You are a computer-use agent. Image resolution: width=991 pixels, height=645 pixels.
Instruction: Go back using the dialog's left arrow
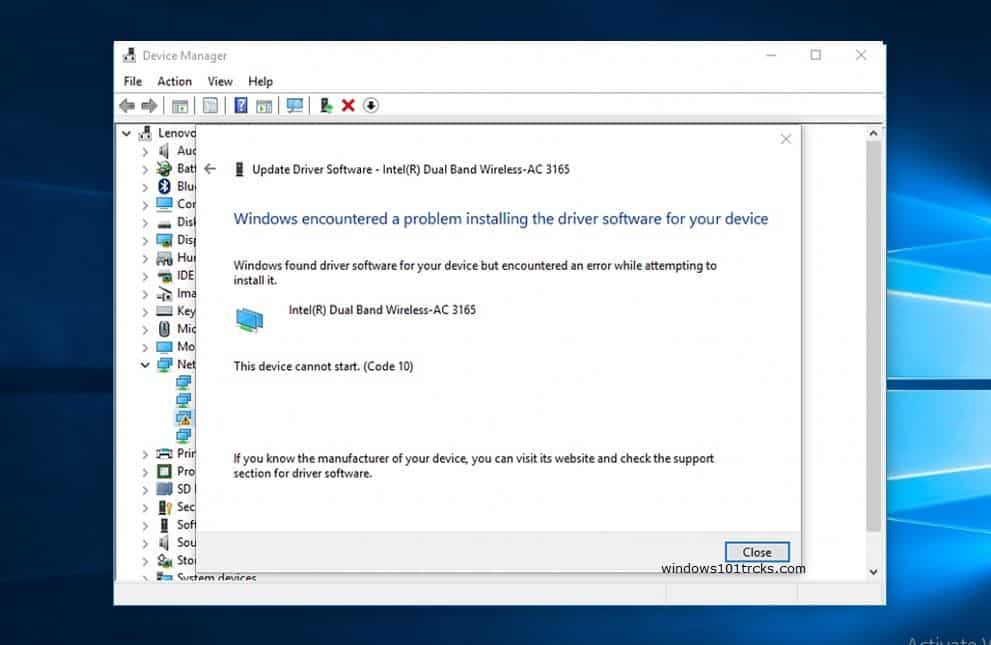[x=210, y=169]
